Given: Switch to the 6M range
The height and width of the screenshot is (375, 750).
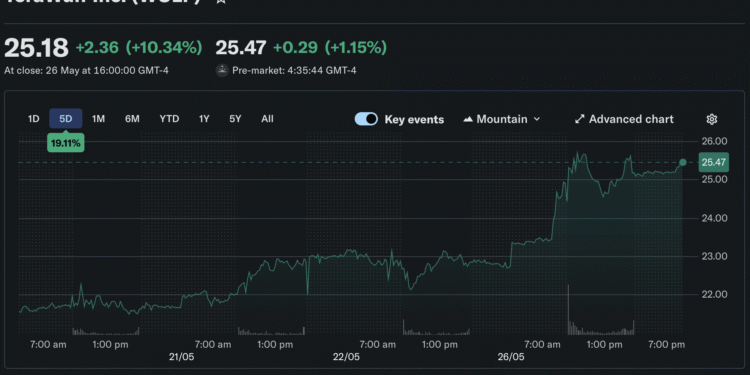Looking at the screenshot, I should point(132,119).
